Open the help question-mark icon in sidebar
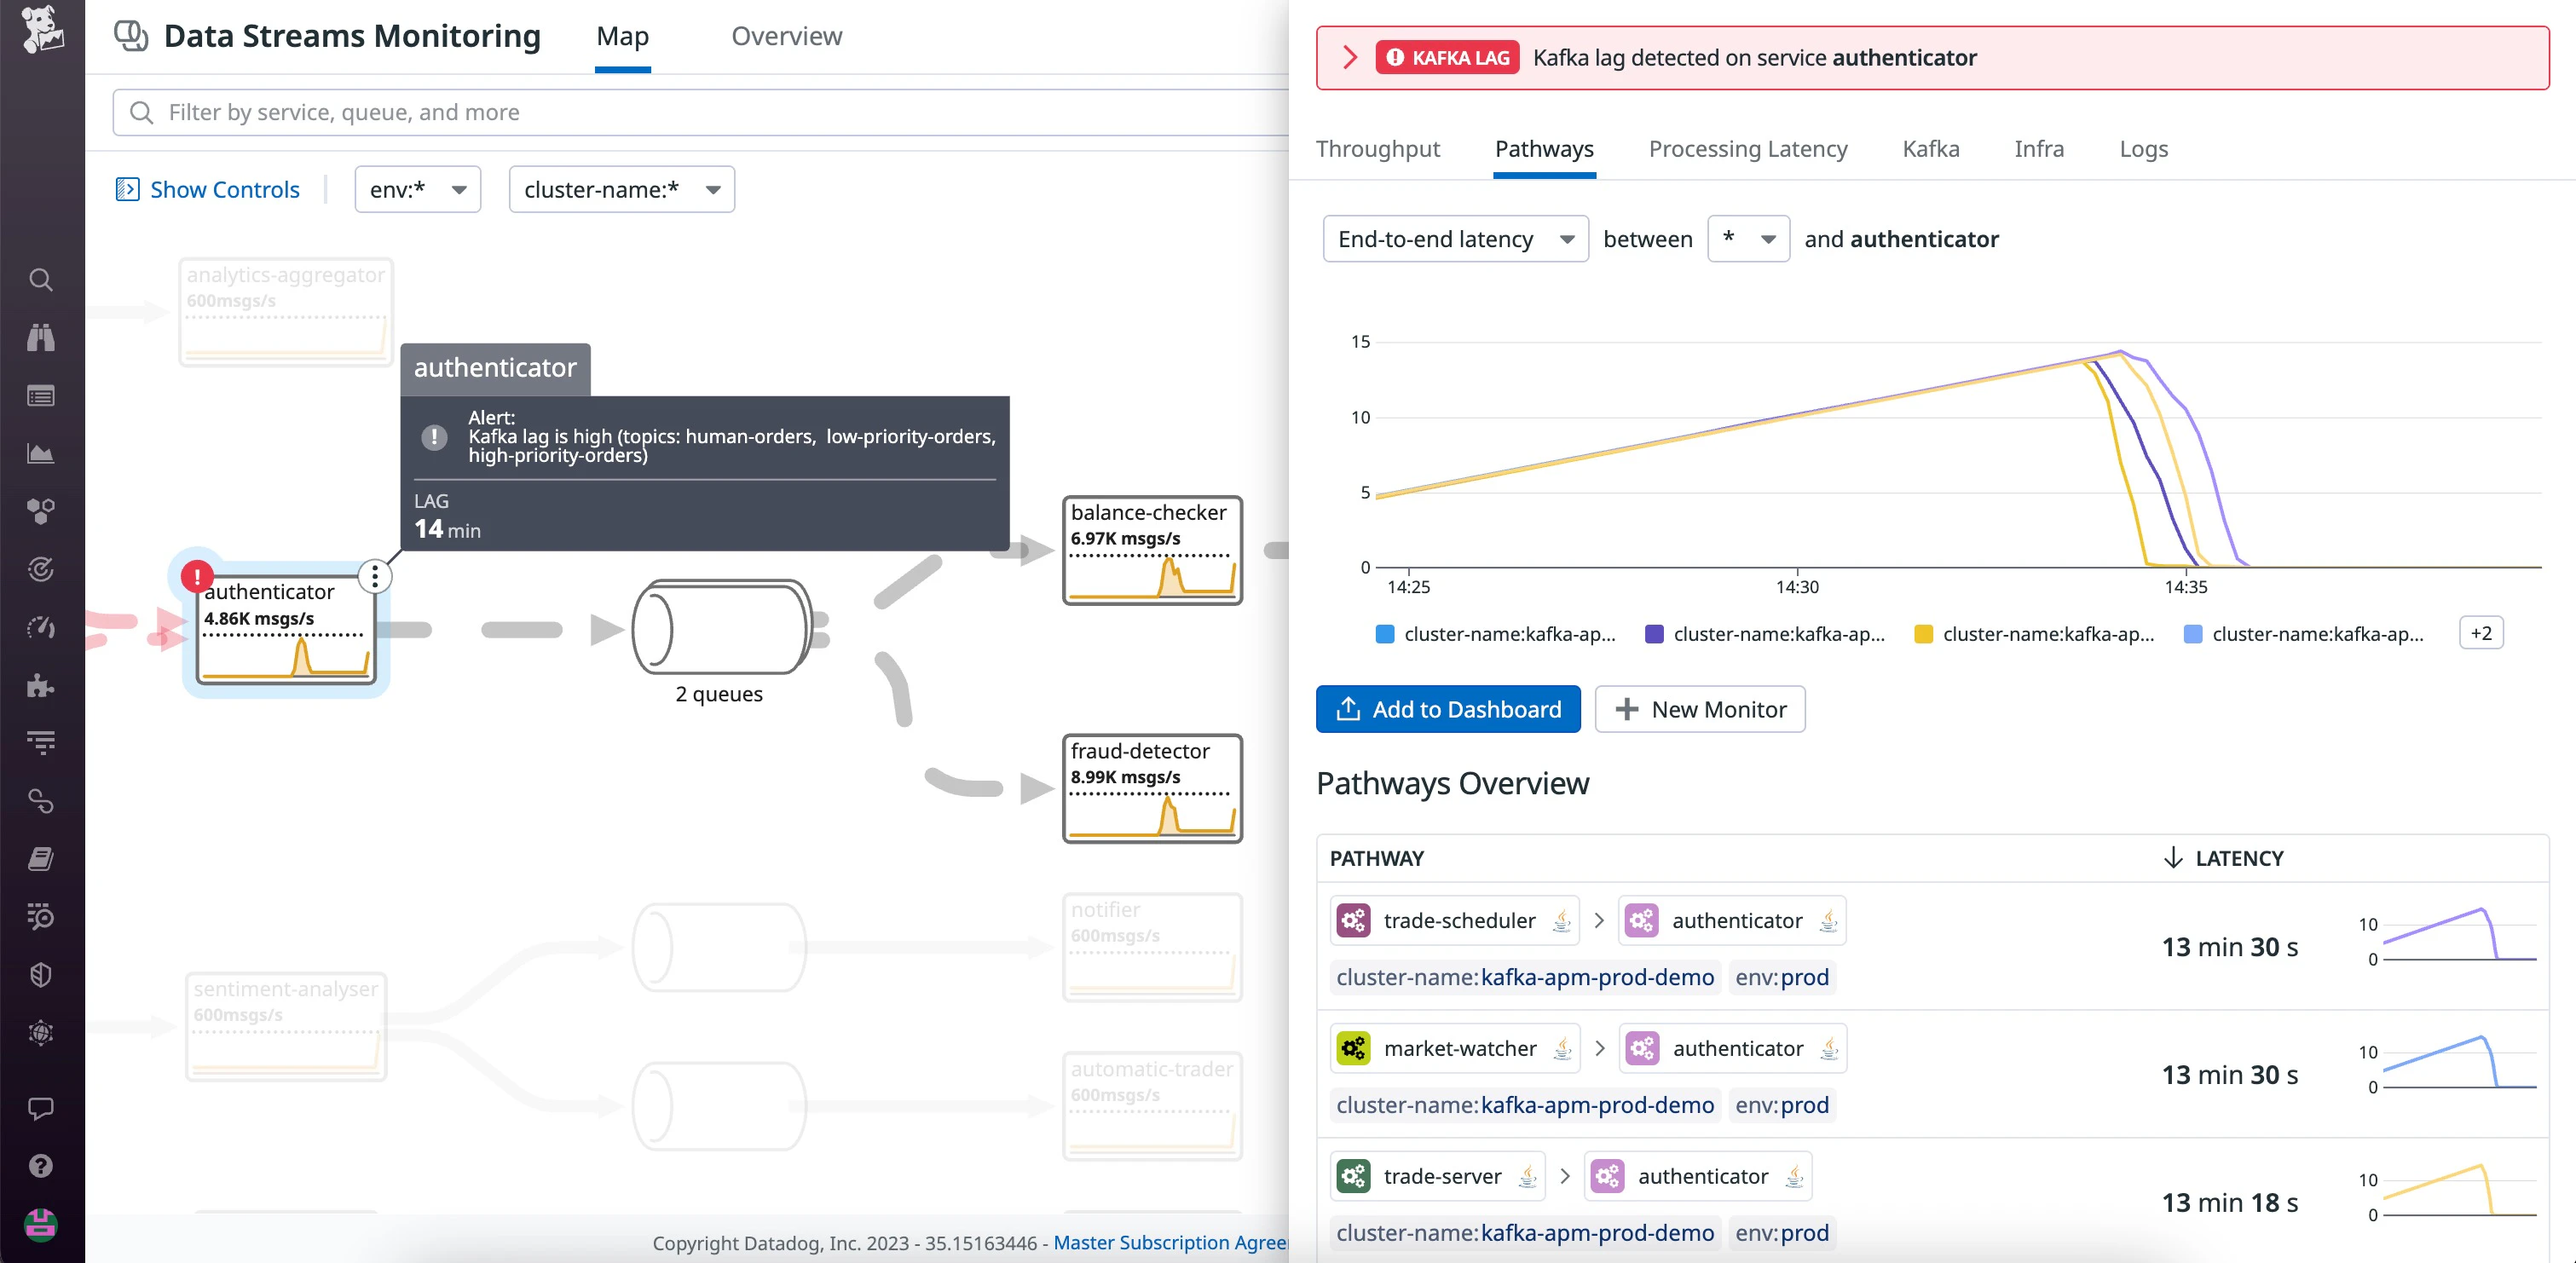 [41, 1166]
